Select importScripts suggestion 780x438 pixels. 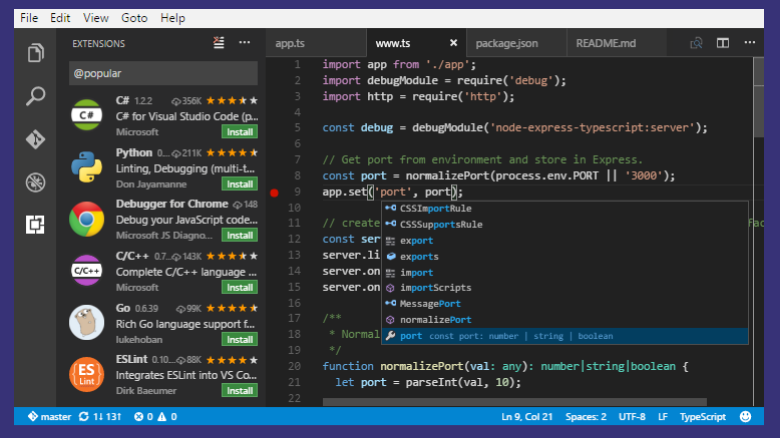click(565, 288)
